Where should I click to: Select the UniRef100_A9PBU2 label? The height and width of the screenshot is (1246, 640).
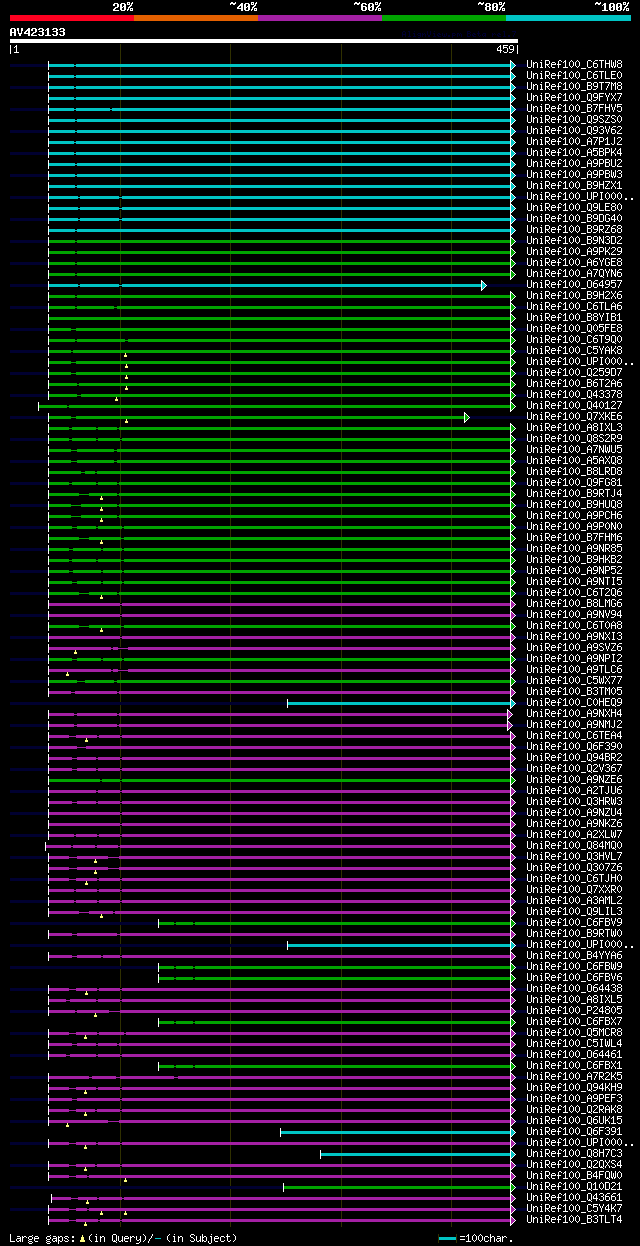click(x=574, y=163)
